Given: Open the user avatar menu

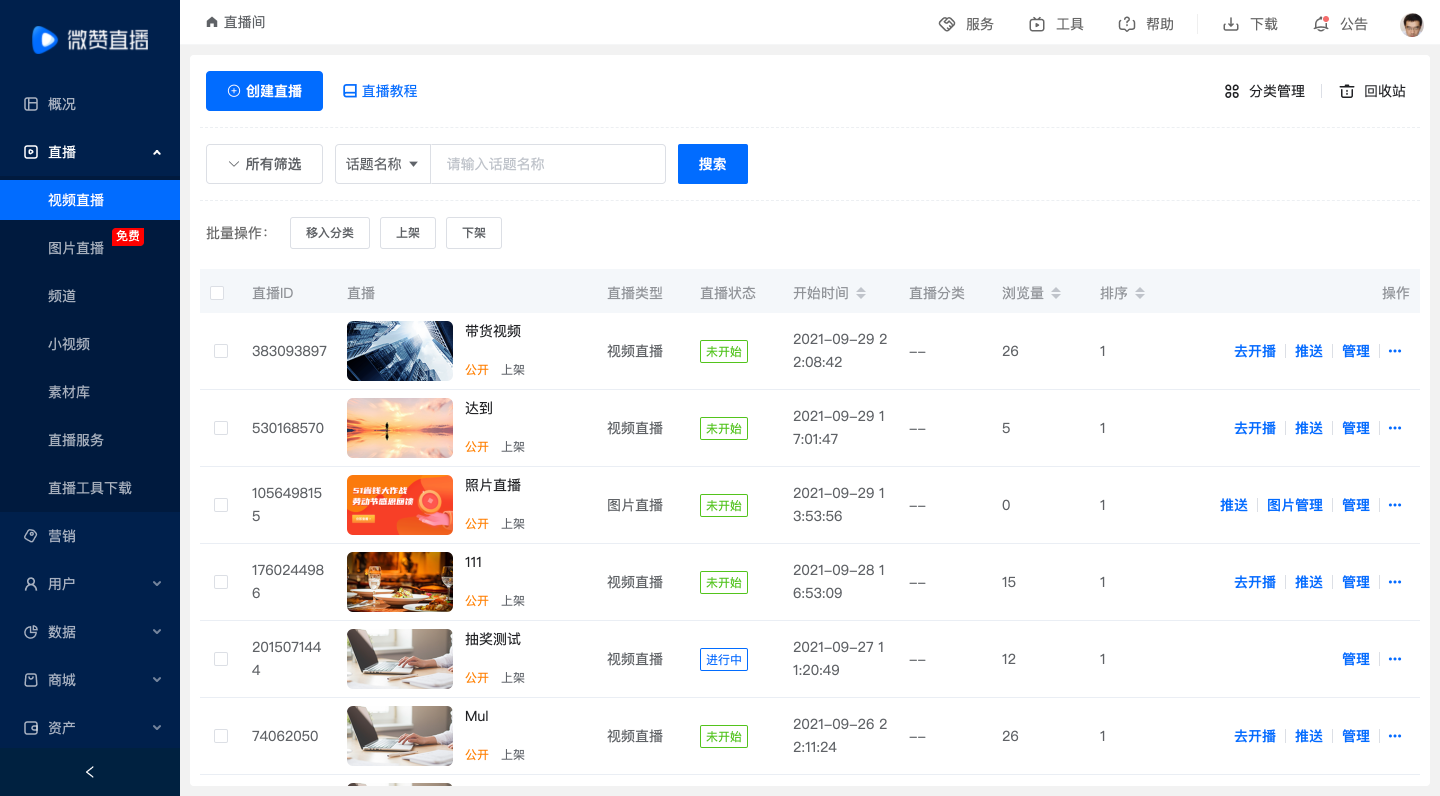Looking at the screenshot, I should coord(1412,25).
